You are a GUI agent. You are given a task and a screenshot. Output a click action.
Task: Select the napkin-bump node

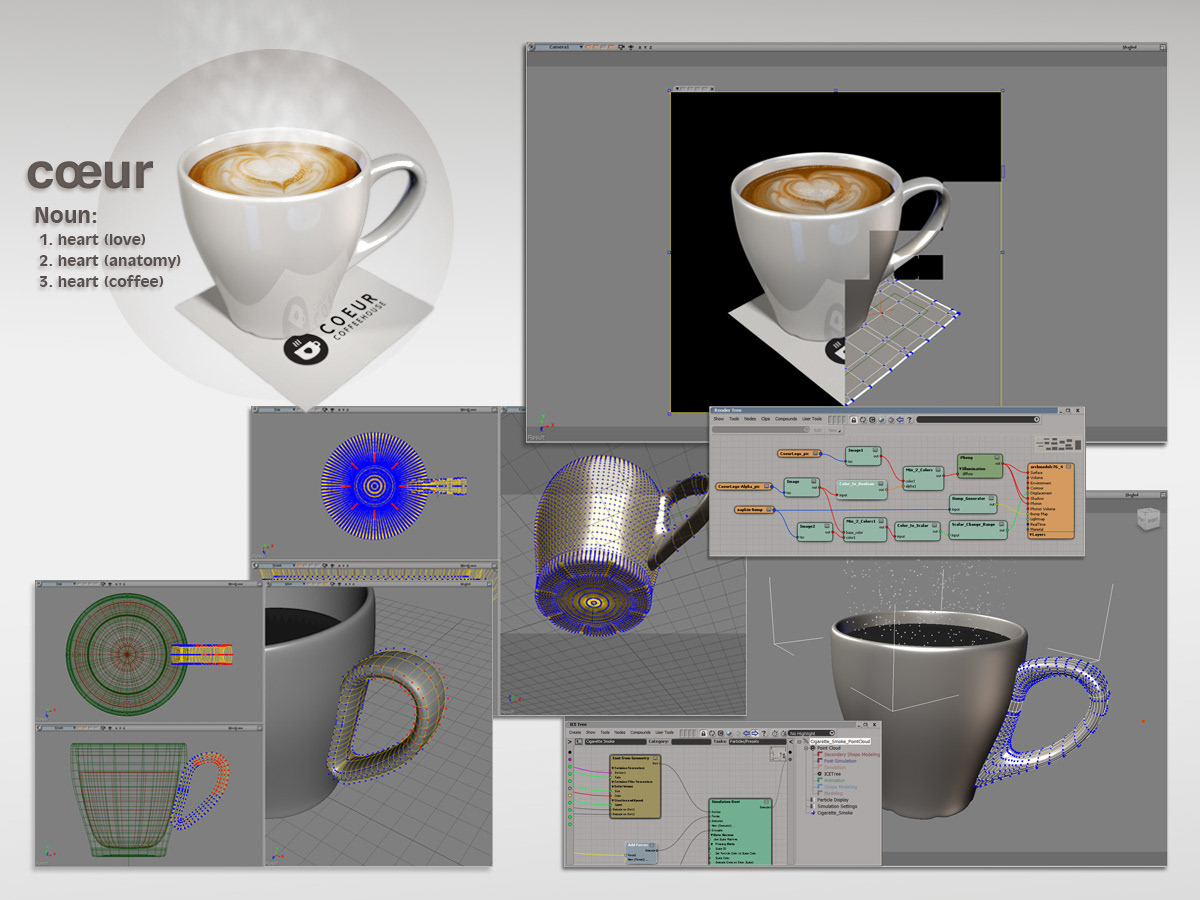click(754, 510)
